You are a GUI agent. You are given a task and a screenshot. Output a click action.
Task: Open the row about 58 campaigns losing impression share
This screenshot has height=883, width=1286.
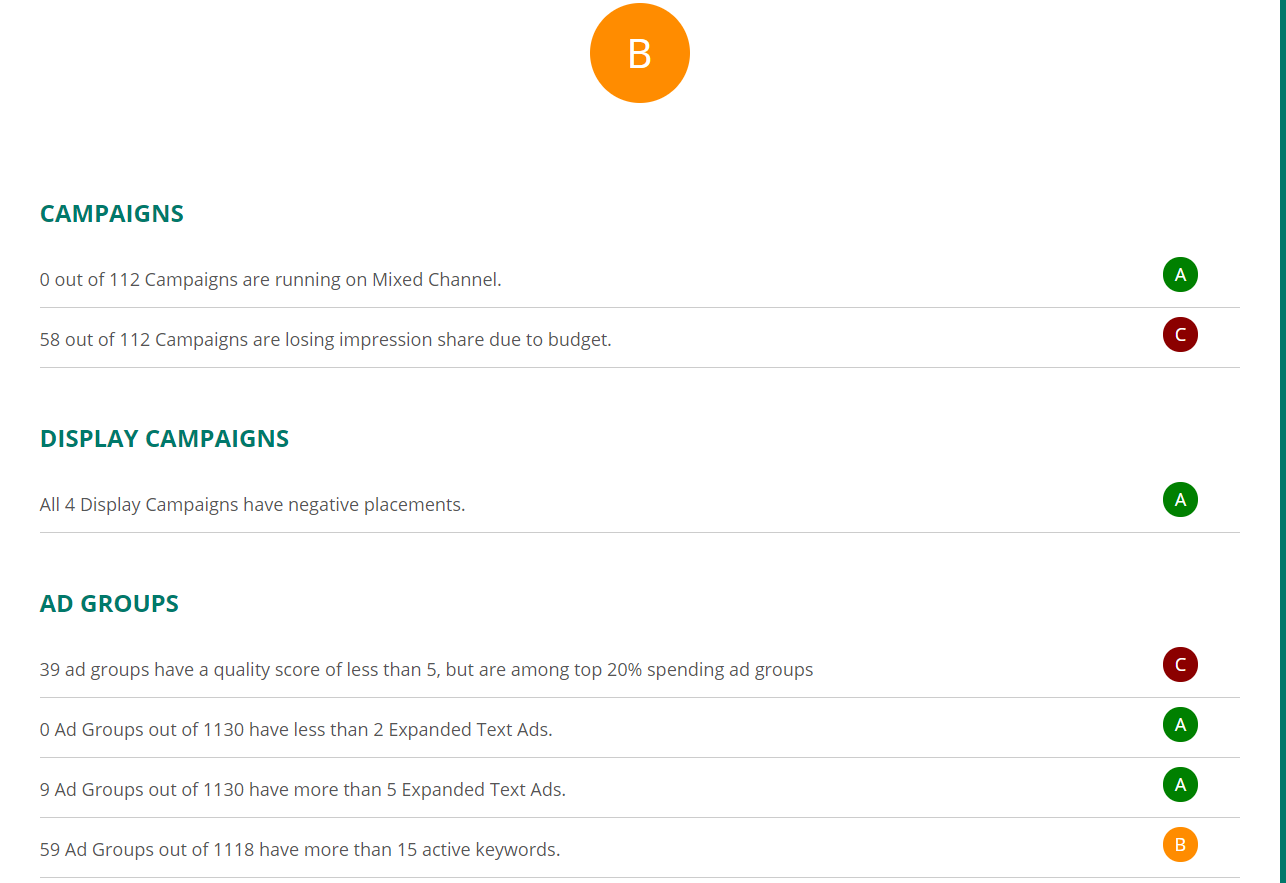pos(640,338)
